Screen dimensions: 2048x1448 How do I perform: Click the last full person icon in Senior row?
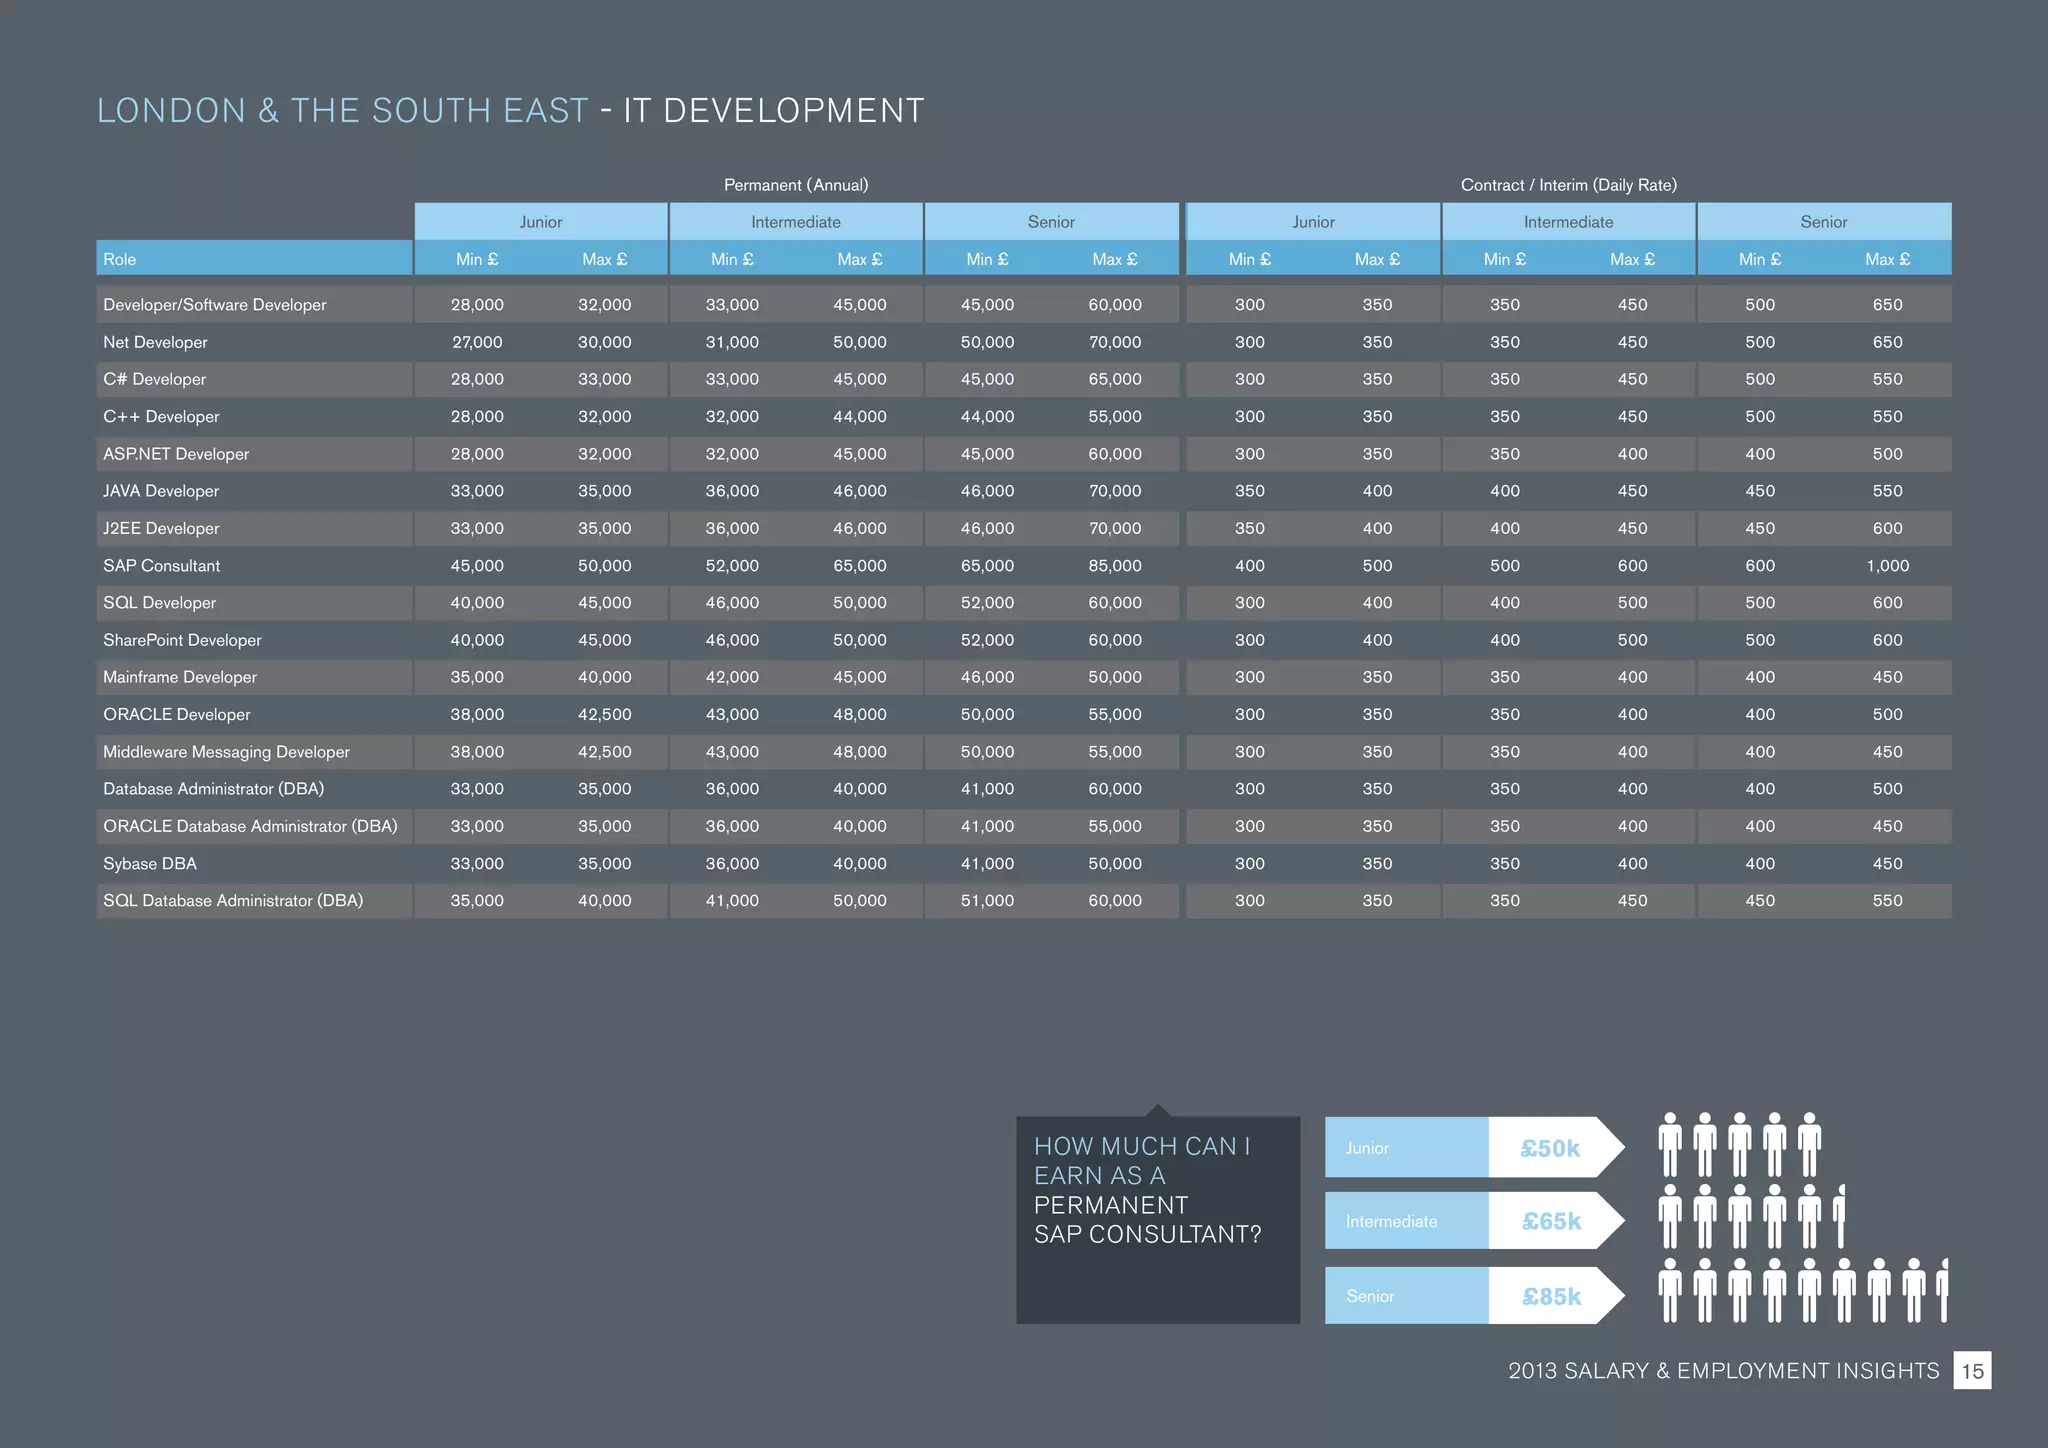(x=1914, y=1291)
